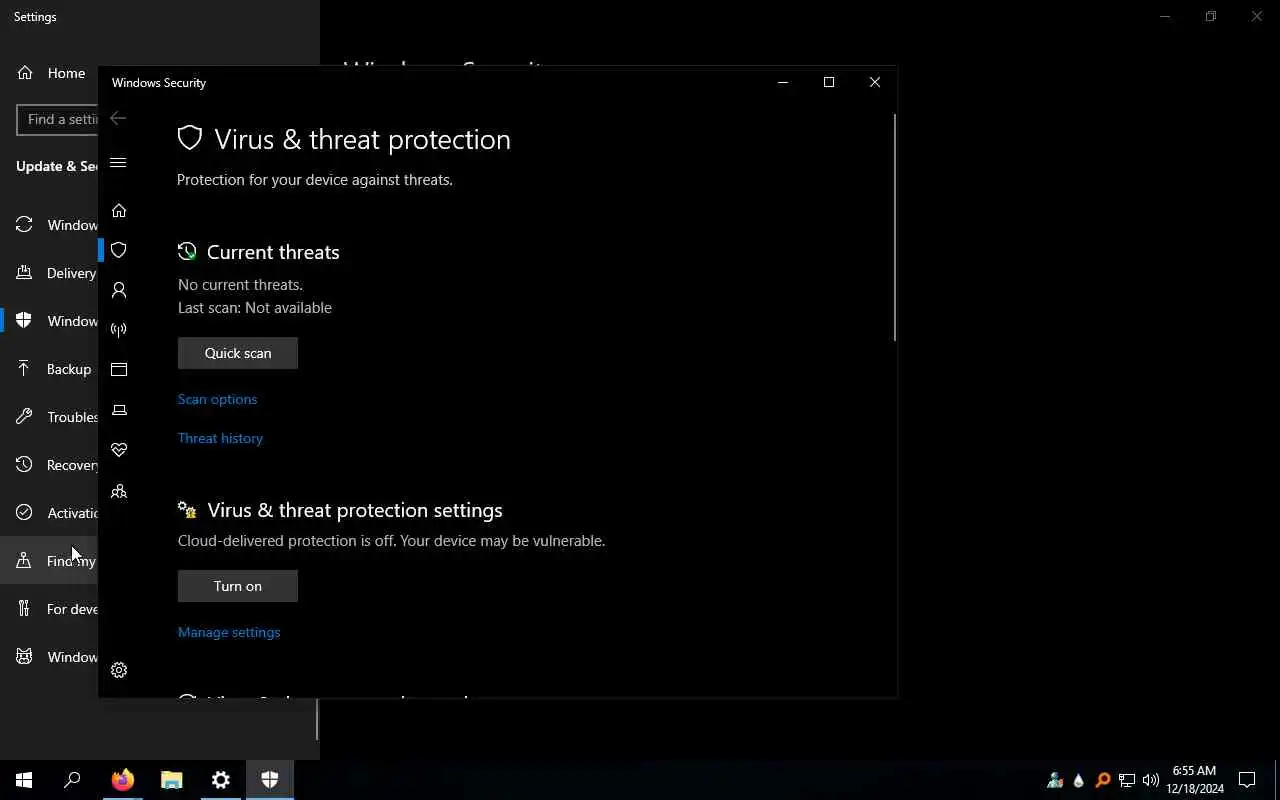This screenshot has width=1280, height=800.
Task: Open App & browser control icon
Action: click(x=119, y=370)
